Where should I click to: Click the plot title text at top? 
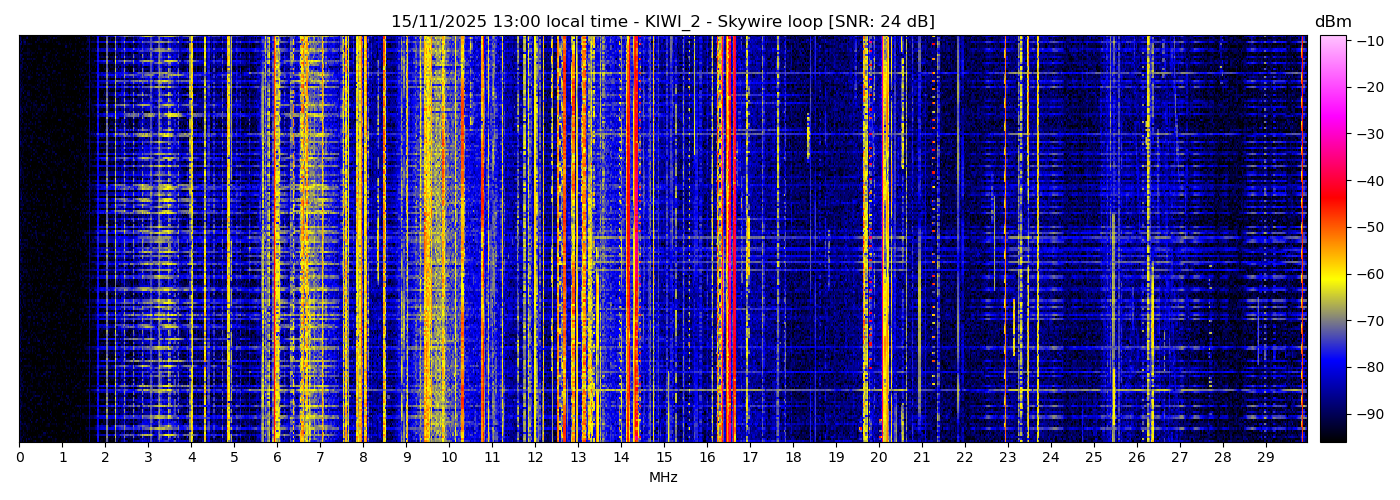[x=662, y=22]
